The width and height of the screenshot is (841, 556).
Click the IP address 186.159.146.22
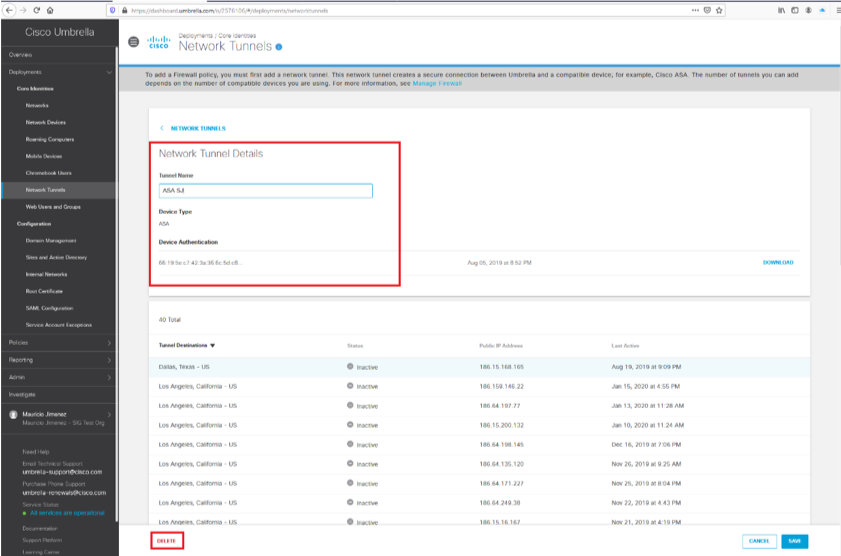(x=501, y=387)
